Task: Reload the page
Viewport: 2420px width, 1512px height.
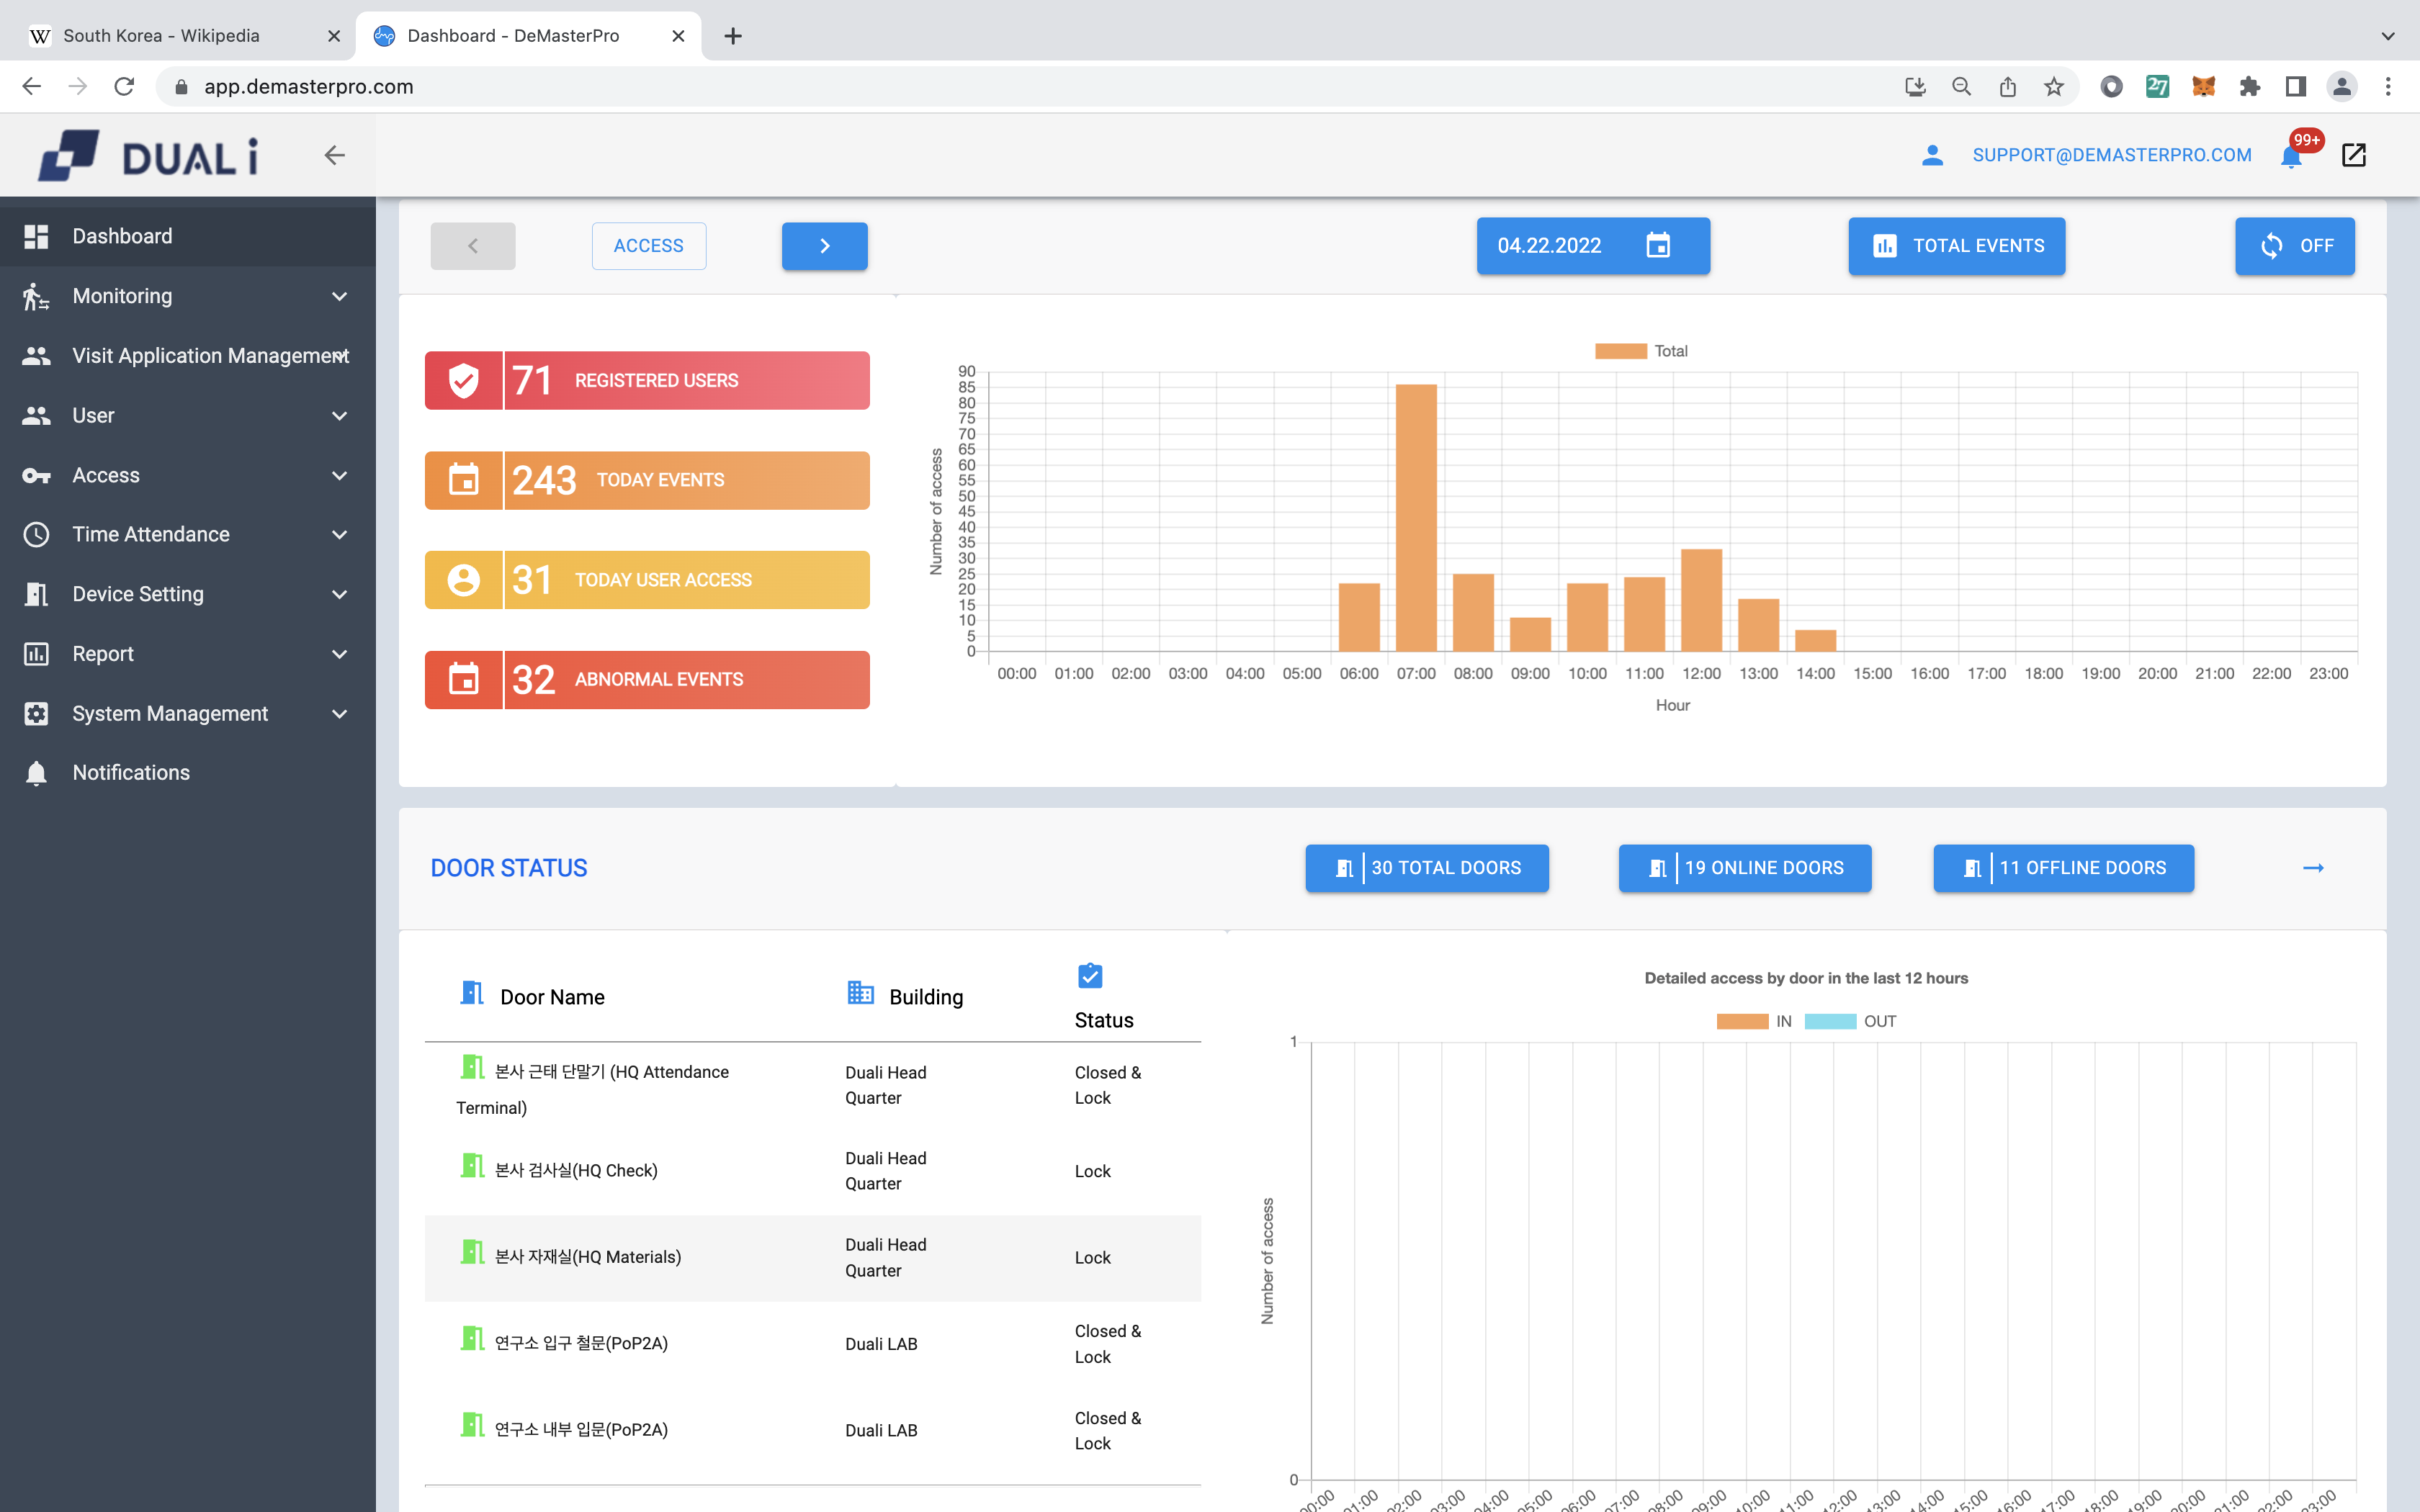Action: point(124,87)
